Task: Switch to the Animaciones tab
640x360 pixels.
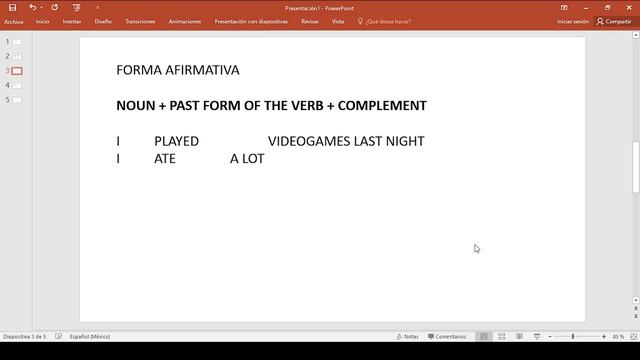Action: [184, 21]
